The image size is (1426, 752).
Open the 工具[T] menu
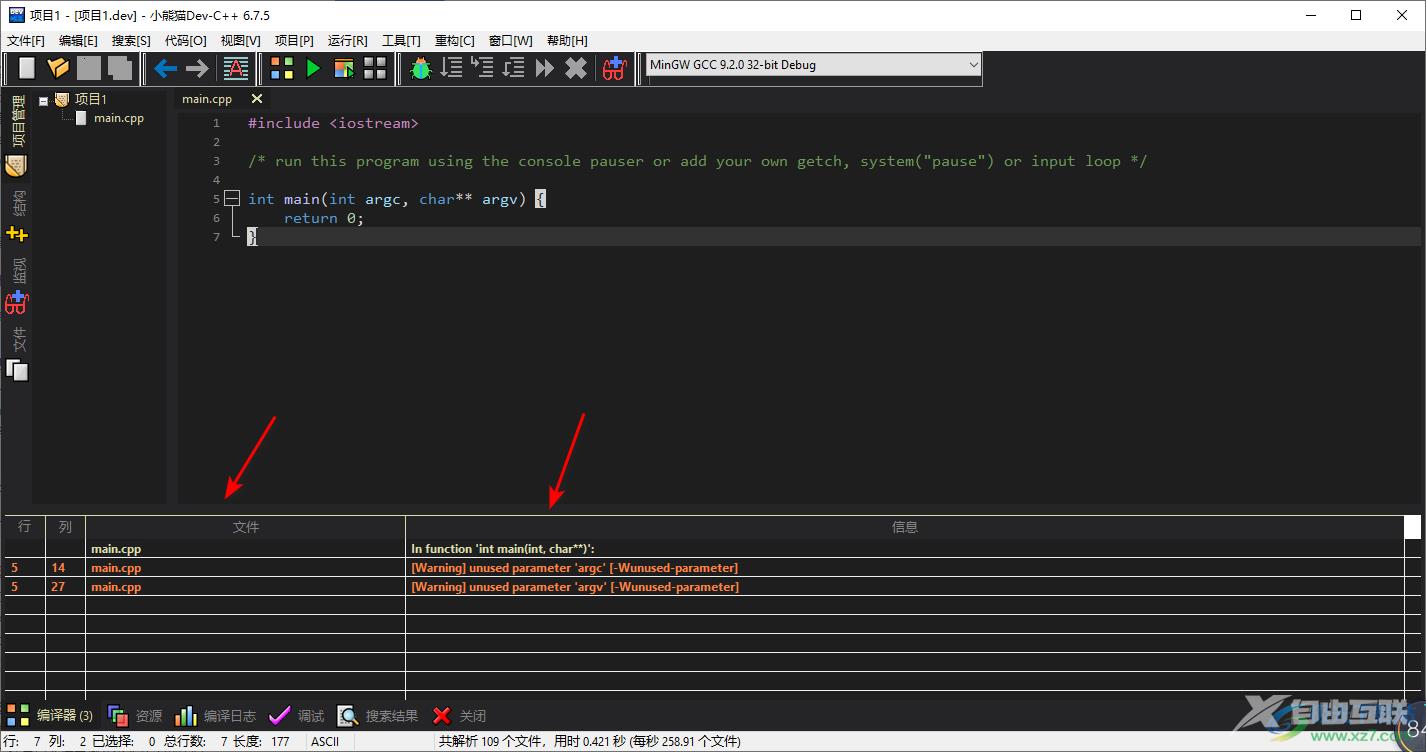pyautogui.click(x=401, y=41)
